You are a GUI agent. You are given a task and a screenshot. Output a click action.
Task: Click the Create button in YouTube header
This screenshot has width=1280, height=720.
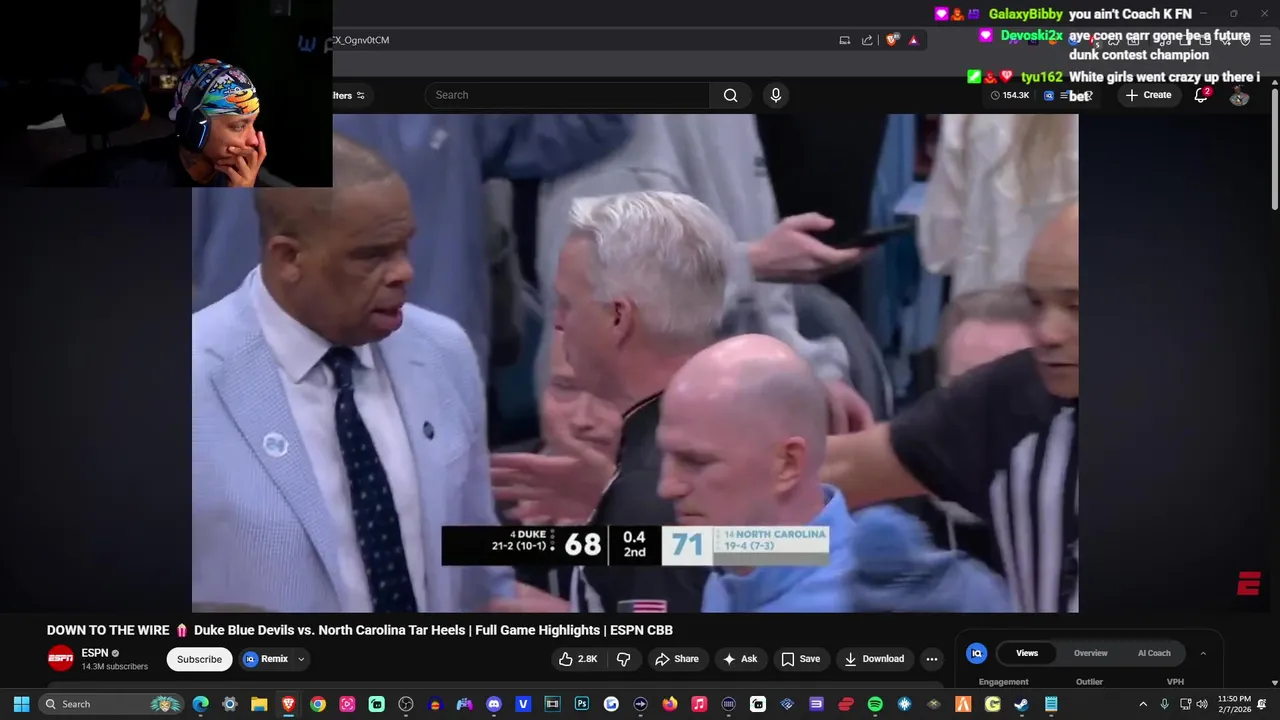coord(1148,95)
